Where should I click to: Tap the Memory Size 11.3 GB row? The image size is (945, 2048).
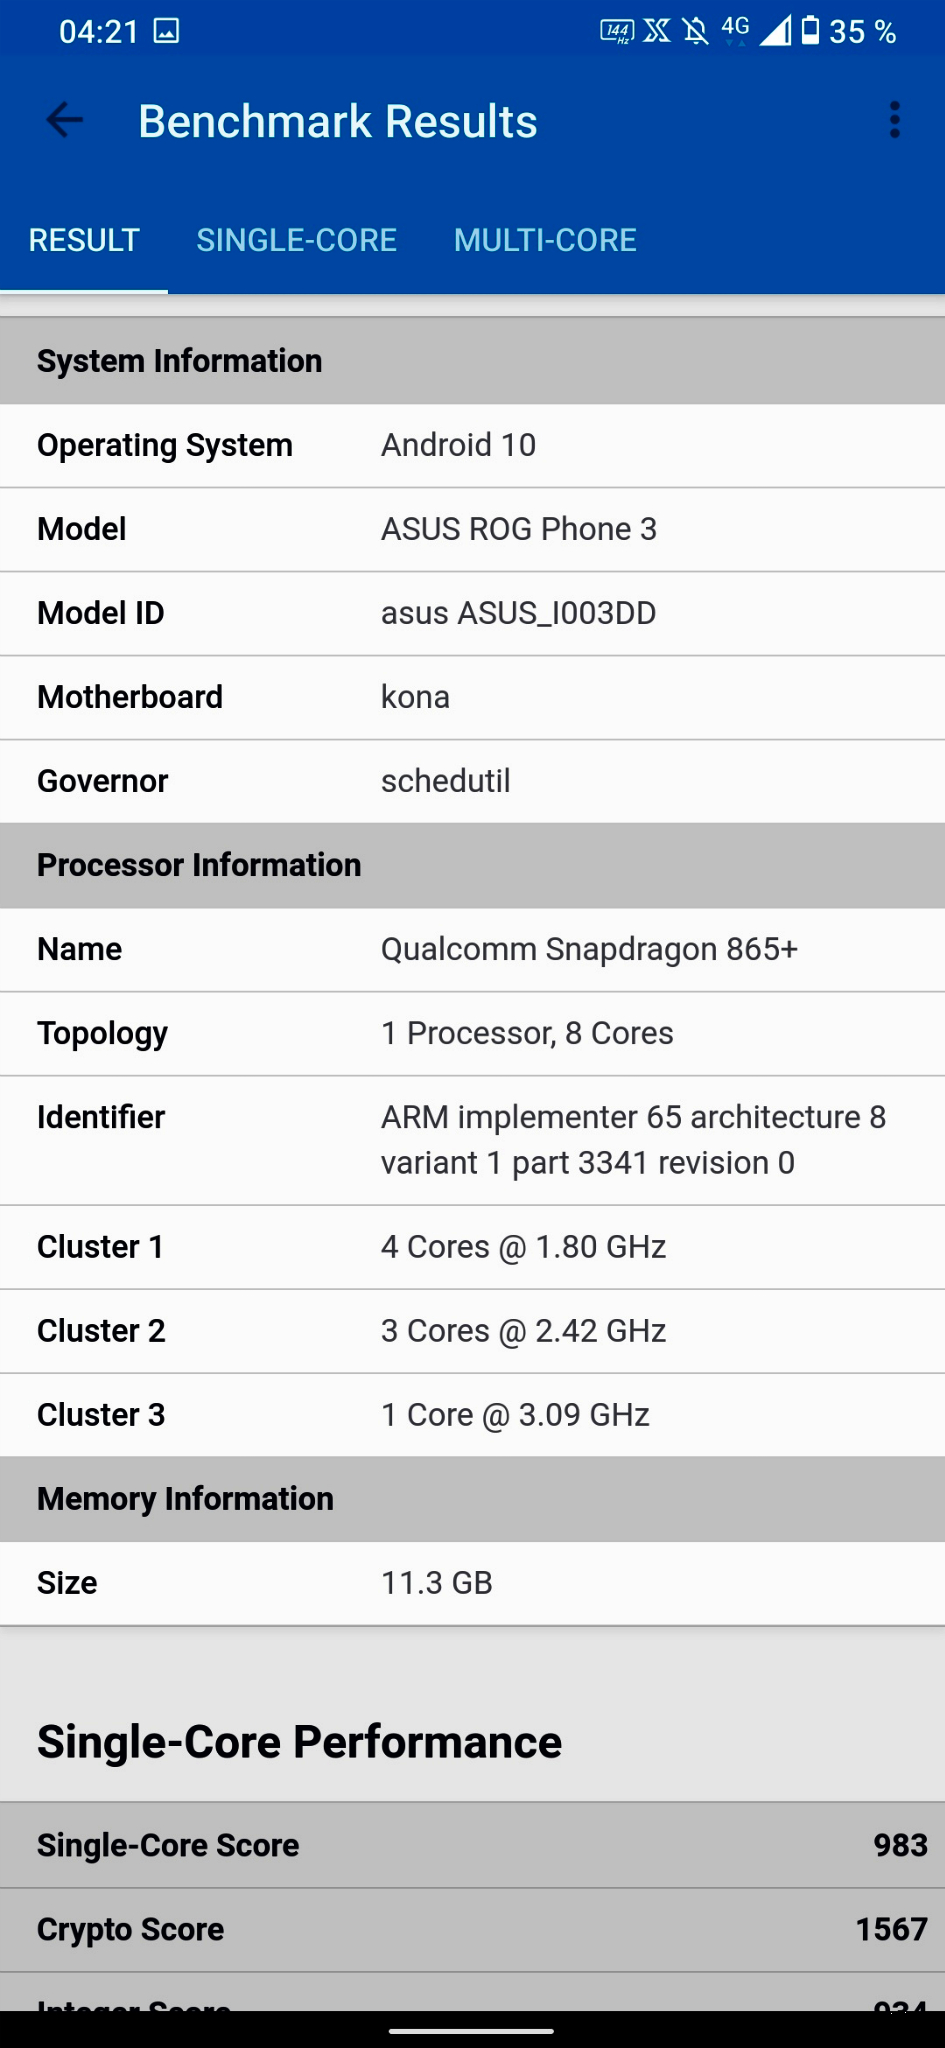point(472,1583)
